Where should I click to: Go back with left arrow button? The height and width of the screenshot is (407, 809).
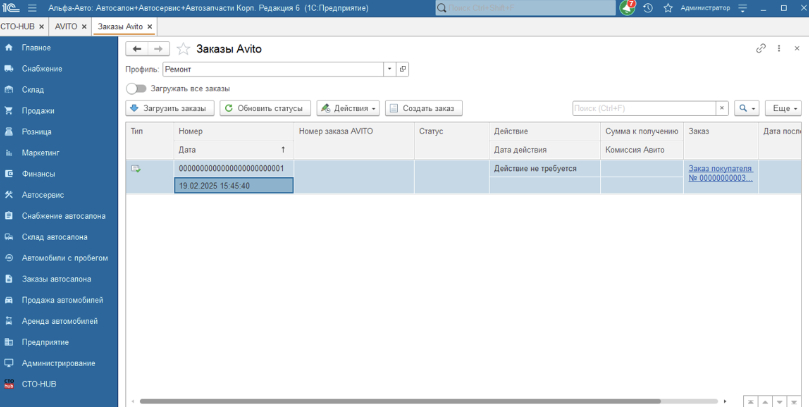[137, 49]
